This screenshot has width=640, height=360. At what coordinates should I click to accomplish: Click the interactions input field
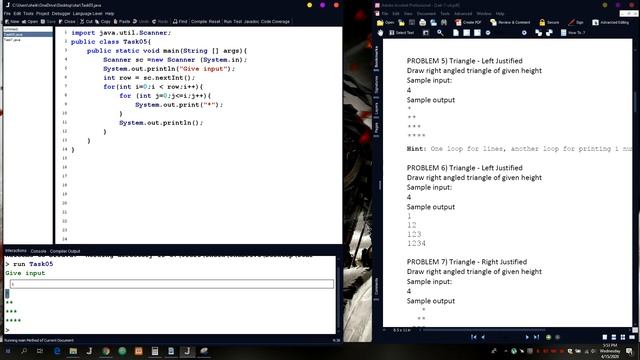point(171,284)
